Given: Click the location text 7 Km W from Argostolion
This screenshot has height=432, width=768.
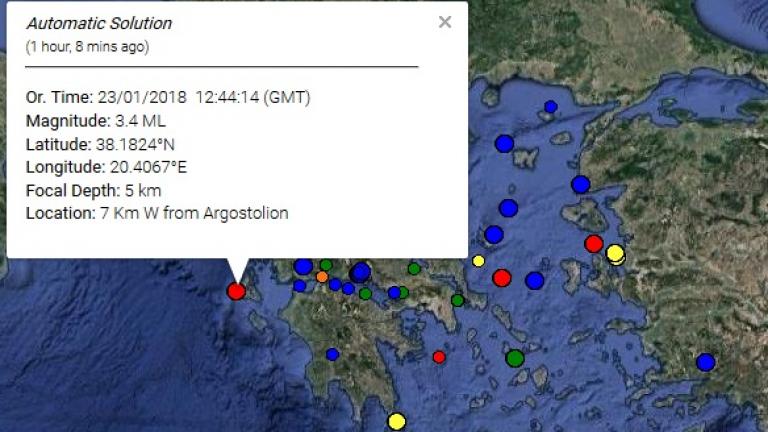Looking at the screenshot, I should click(x=194, y=213).
